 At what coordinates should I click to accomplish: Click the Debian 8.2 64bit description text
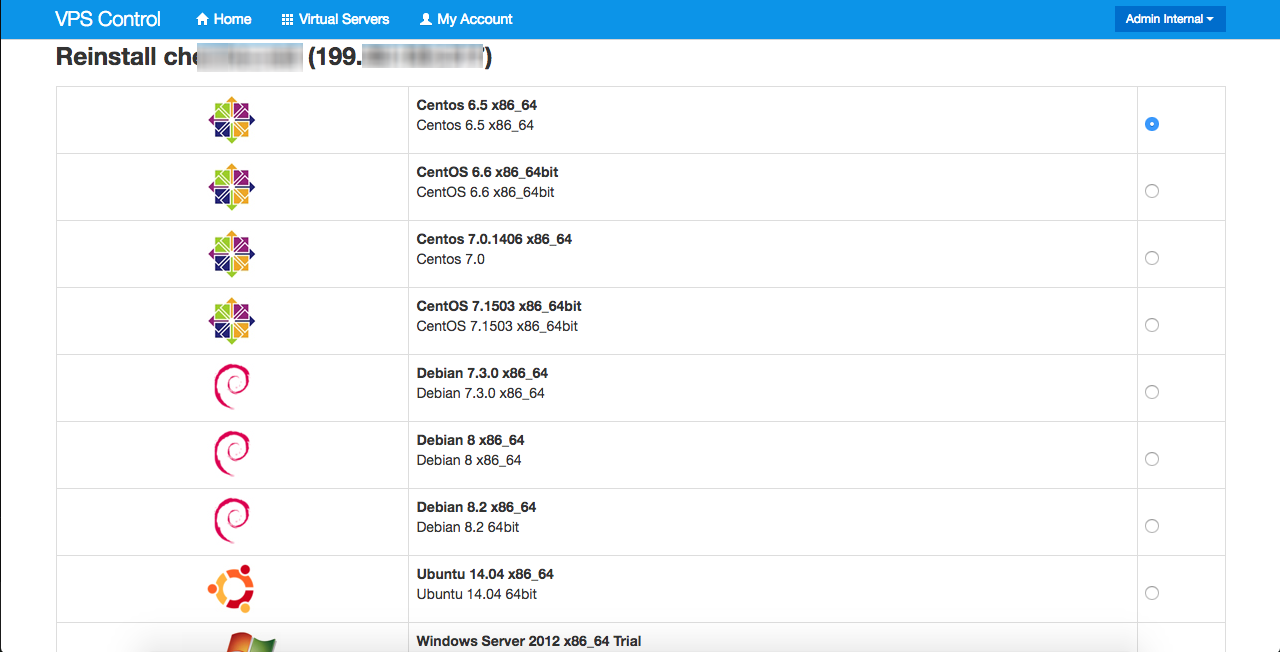point(468,527)
